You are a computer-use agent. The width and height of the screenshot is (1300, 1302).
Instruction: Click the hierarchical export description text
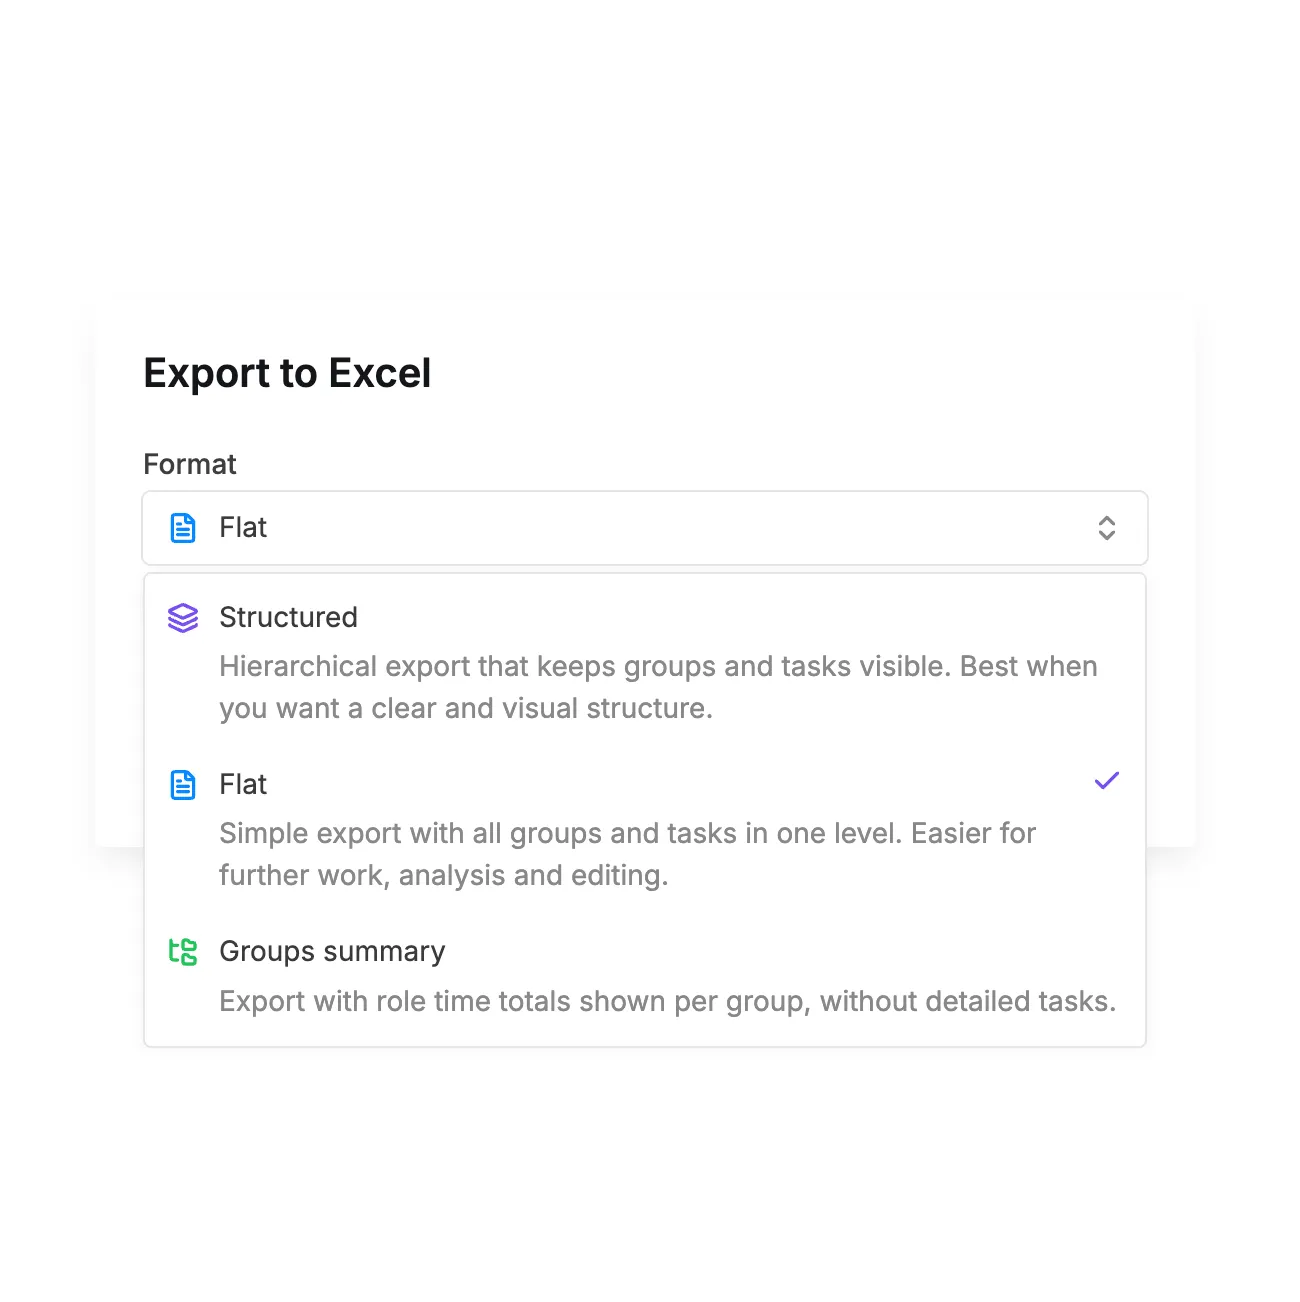pos(658,687)
